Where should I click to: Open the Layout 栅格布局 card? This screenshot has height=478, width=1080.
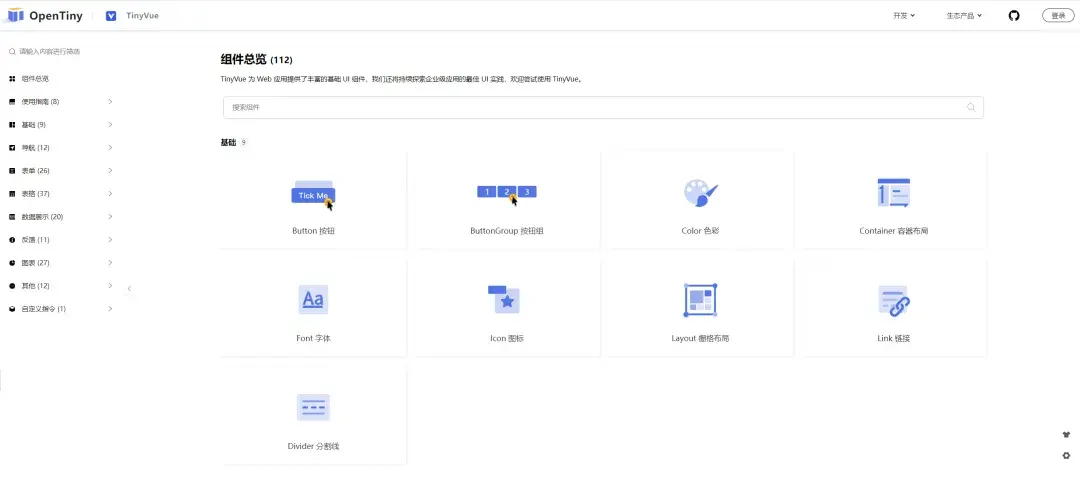[700, 308]
